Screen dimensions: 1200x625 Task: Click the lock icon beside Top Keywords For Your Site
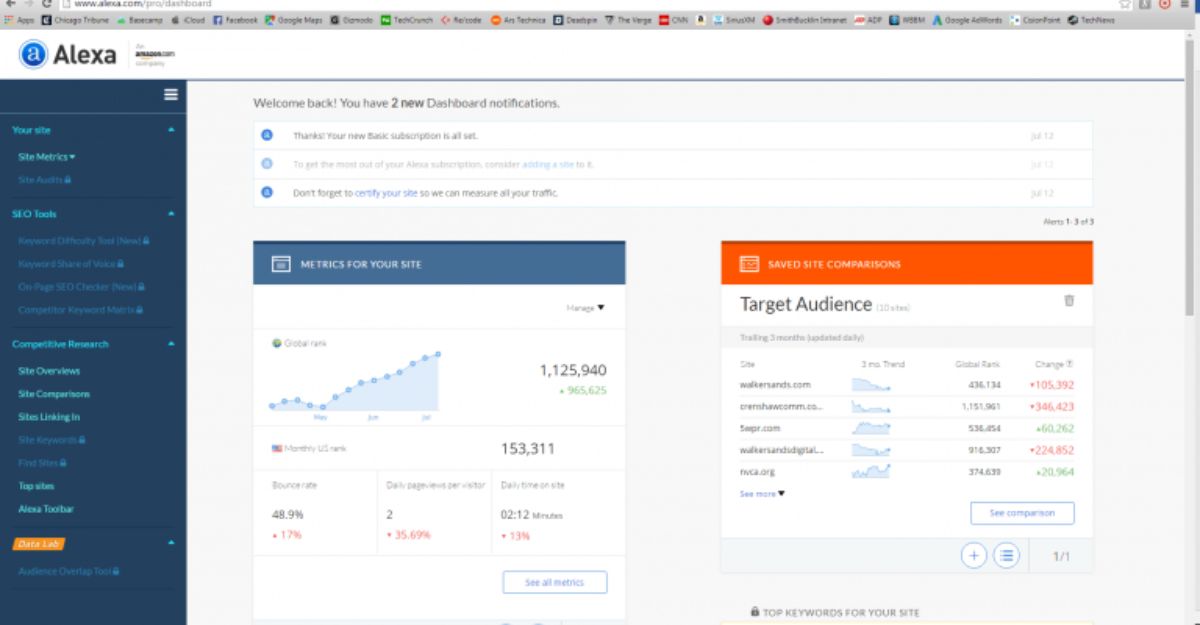tap(755, 612)
